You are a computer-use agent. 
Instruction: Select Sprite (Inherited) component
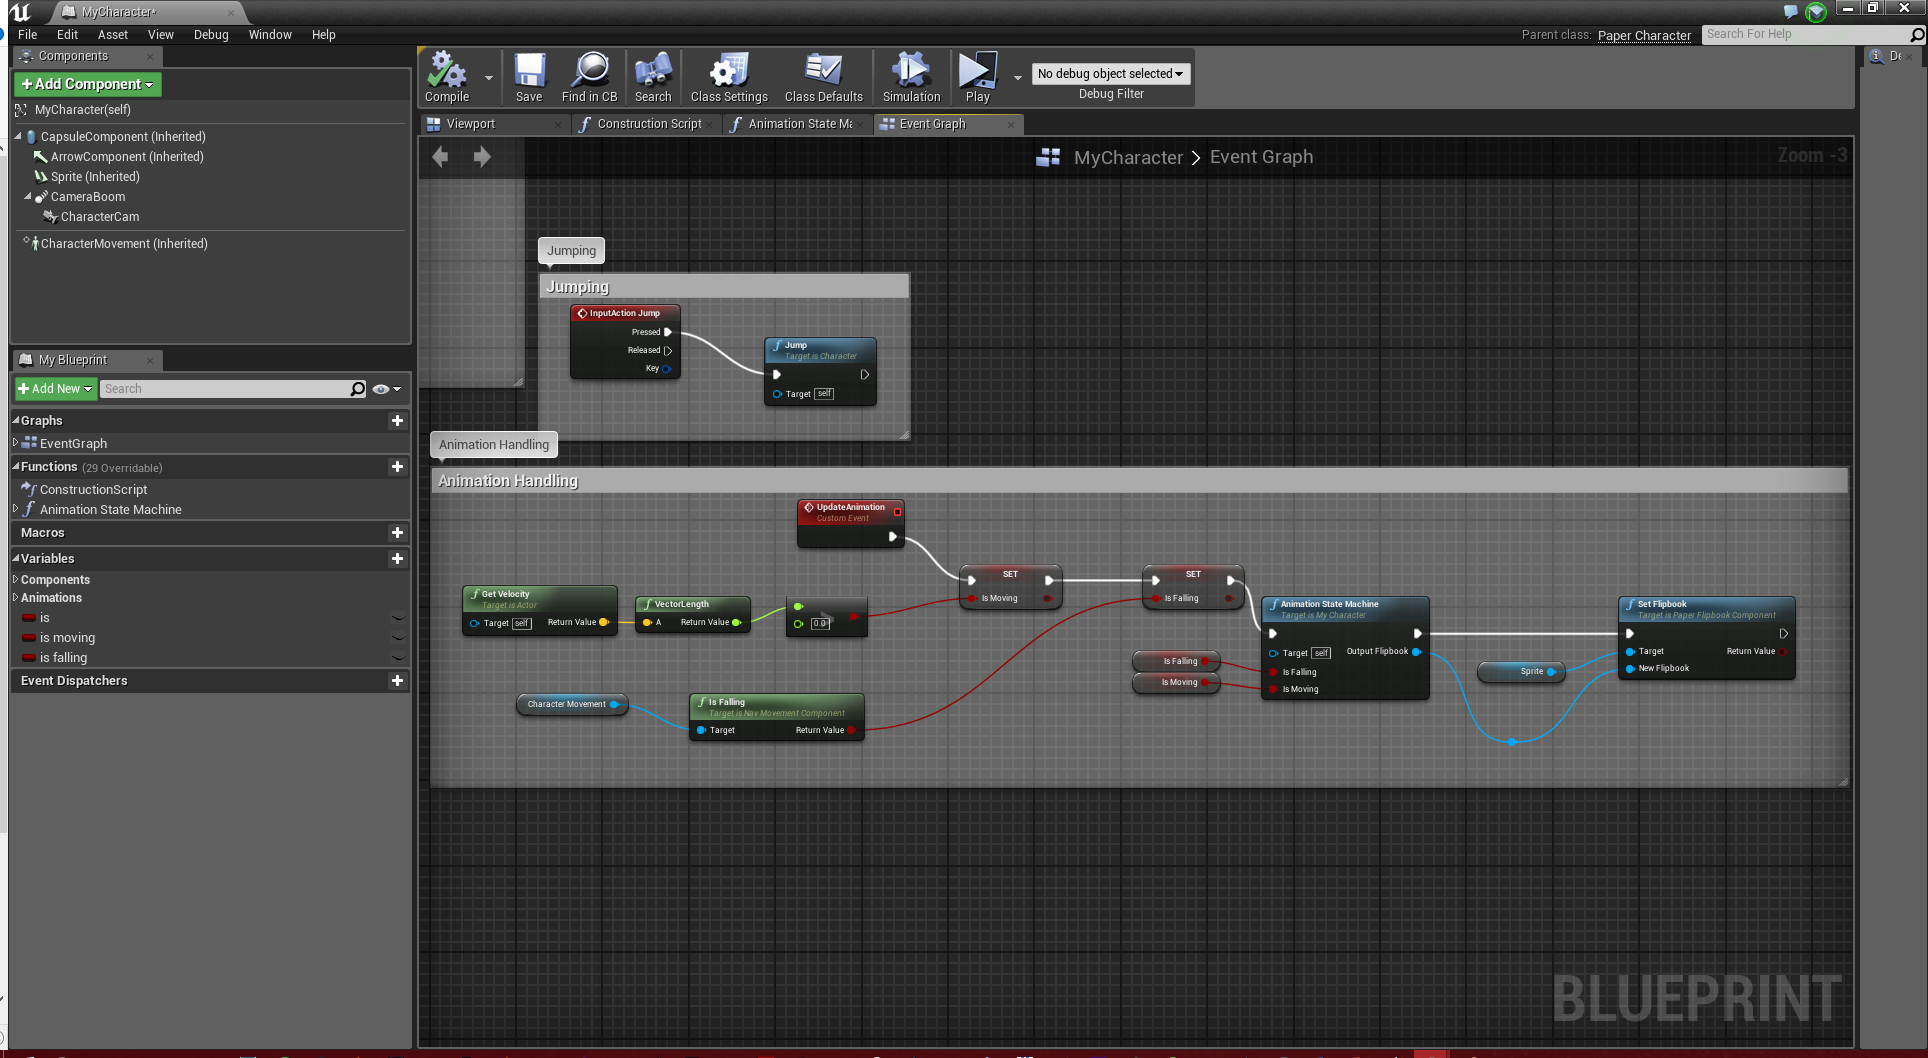(x=95, y=177)
